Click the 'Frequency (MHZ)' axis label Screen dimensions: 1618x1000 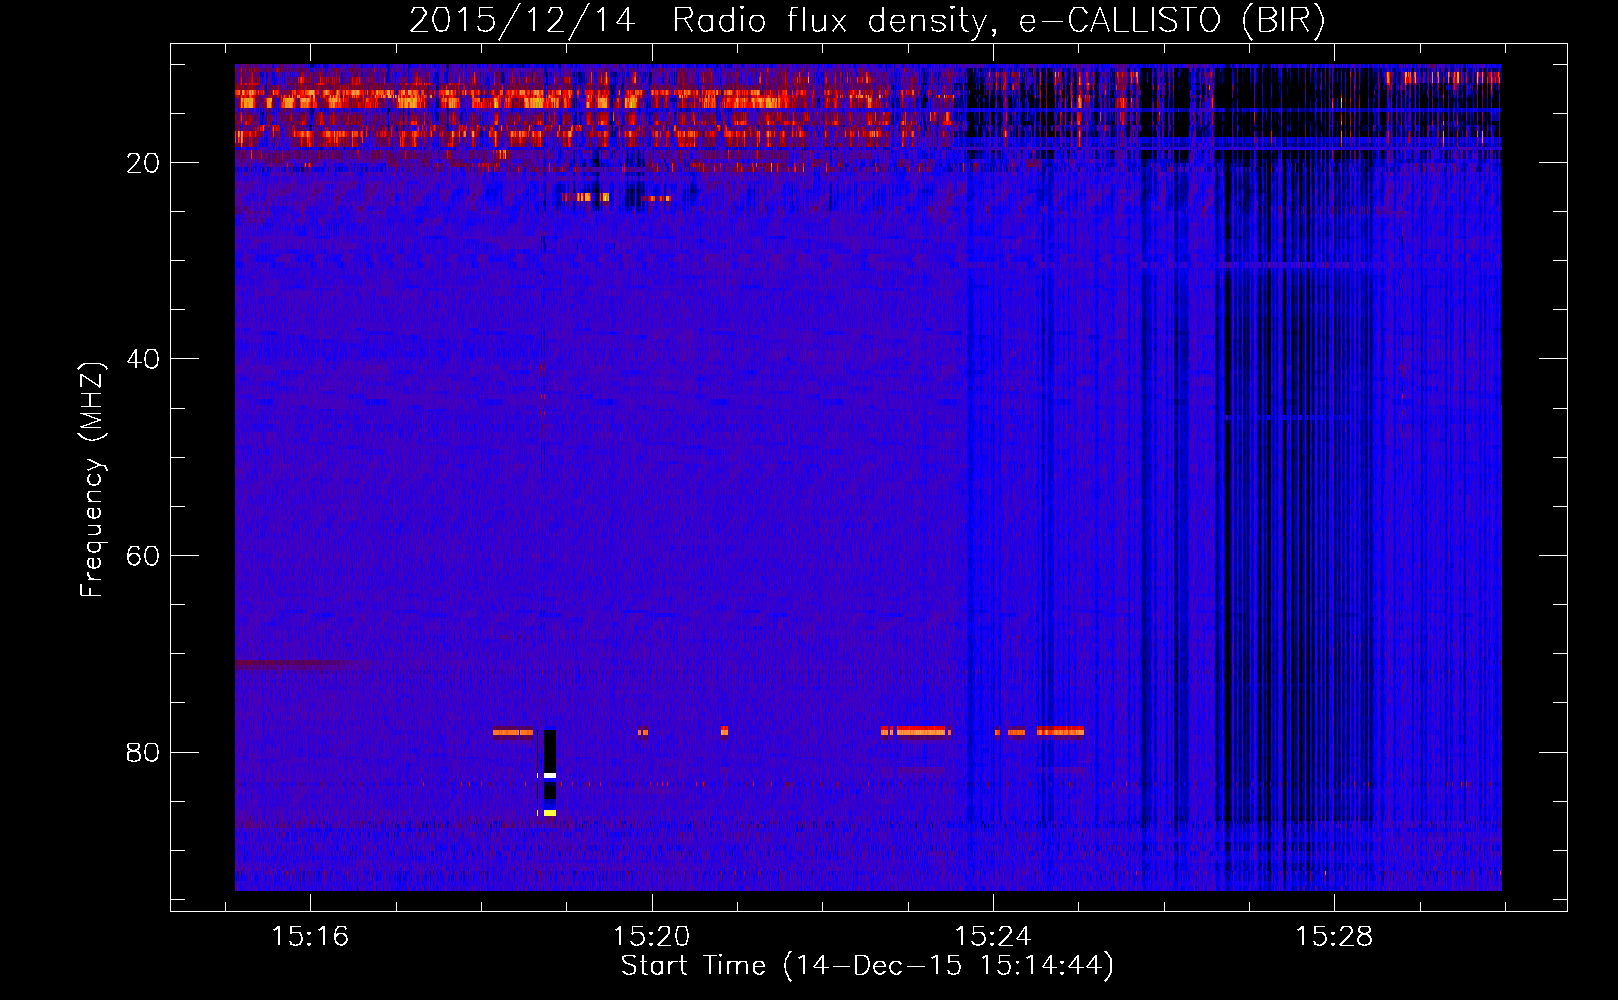click(92, 479)
